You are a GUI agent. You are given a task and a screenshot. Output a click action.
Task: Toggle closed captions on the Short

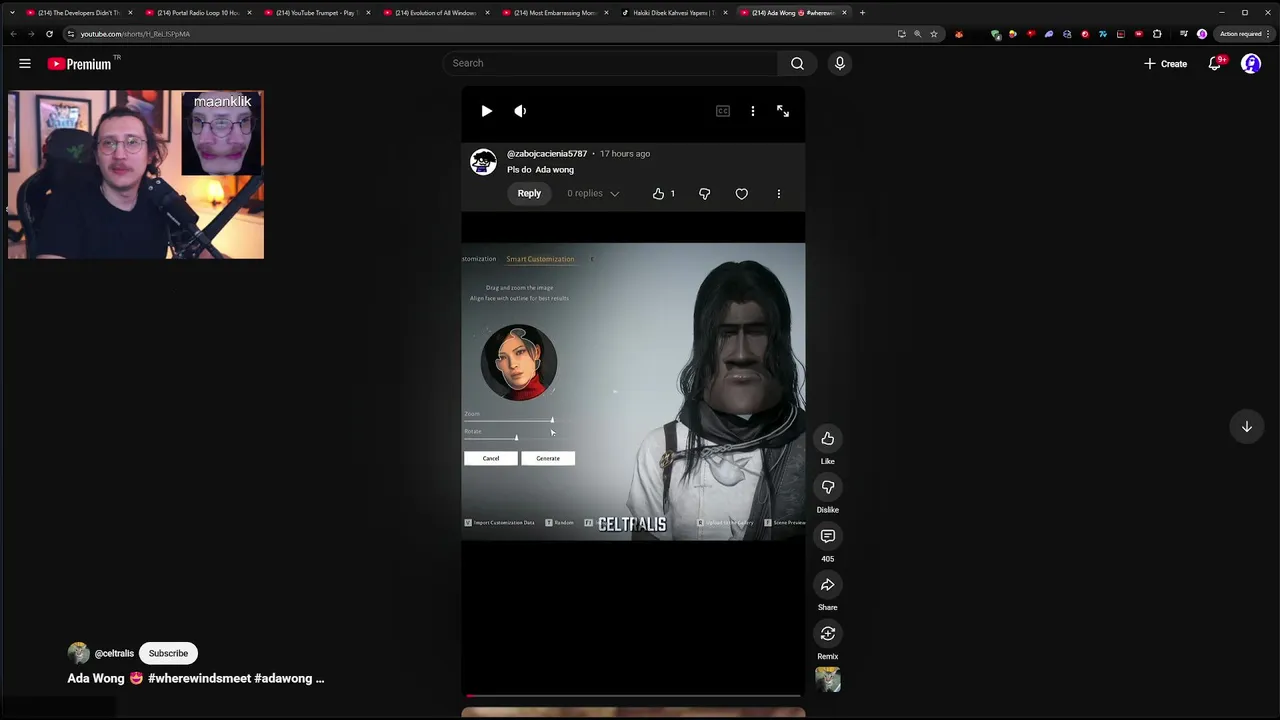click(723, 111)
